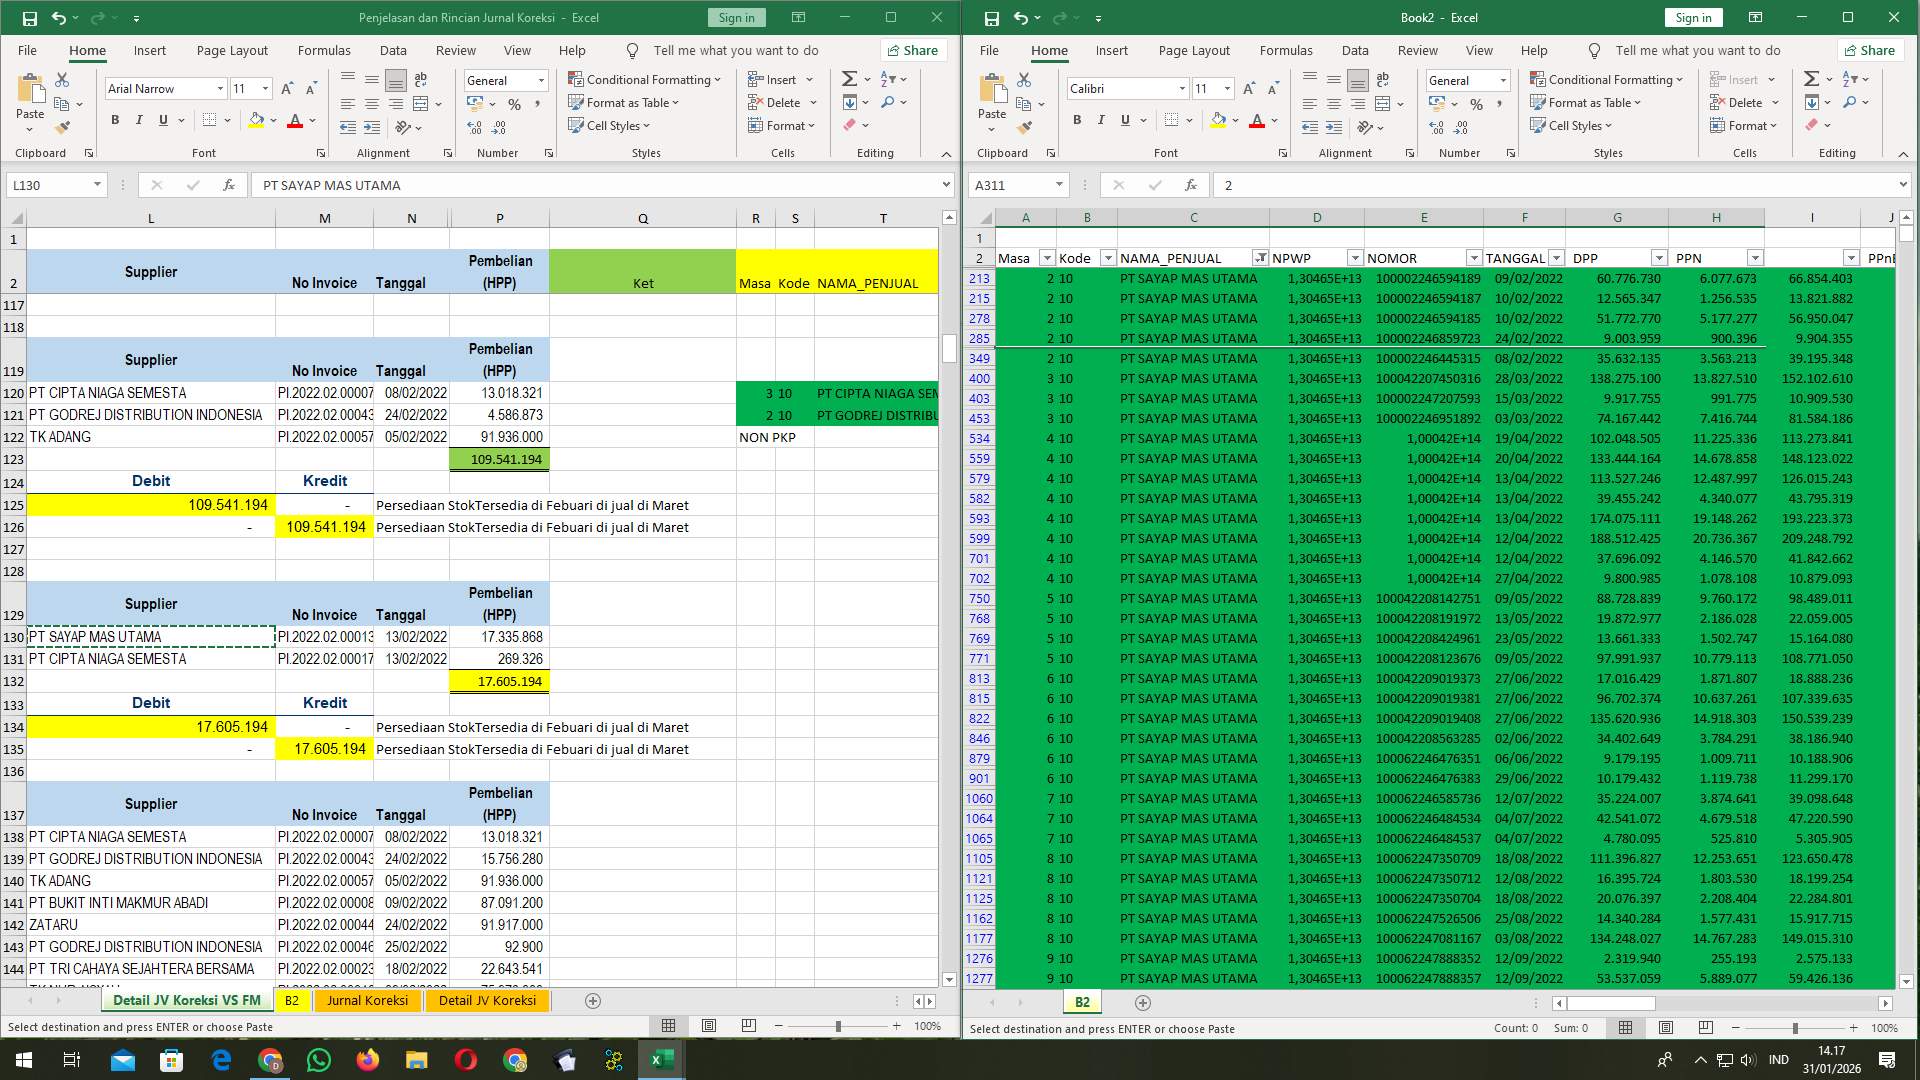The height and width of the screenshot is (1080, 1920).
Task: Open the General number format dropdown in Book2
Action: click(x=1503, y=80)
